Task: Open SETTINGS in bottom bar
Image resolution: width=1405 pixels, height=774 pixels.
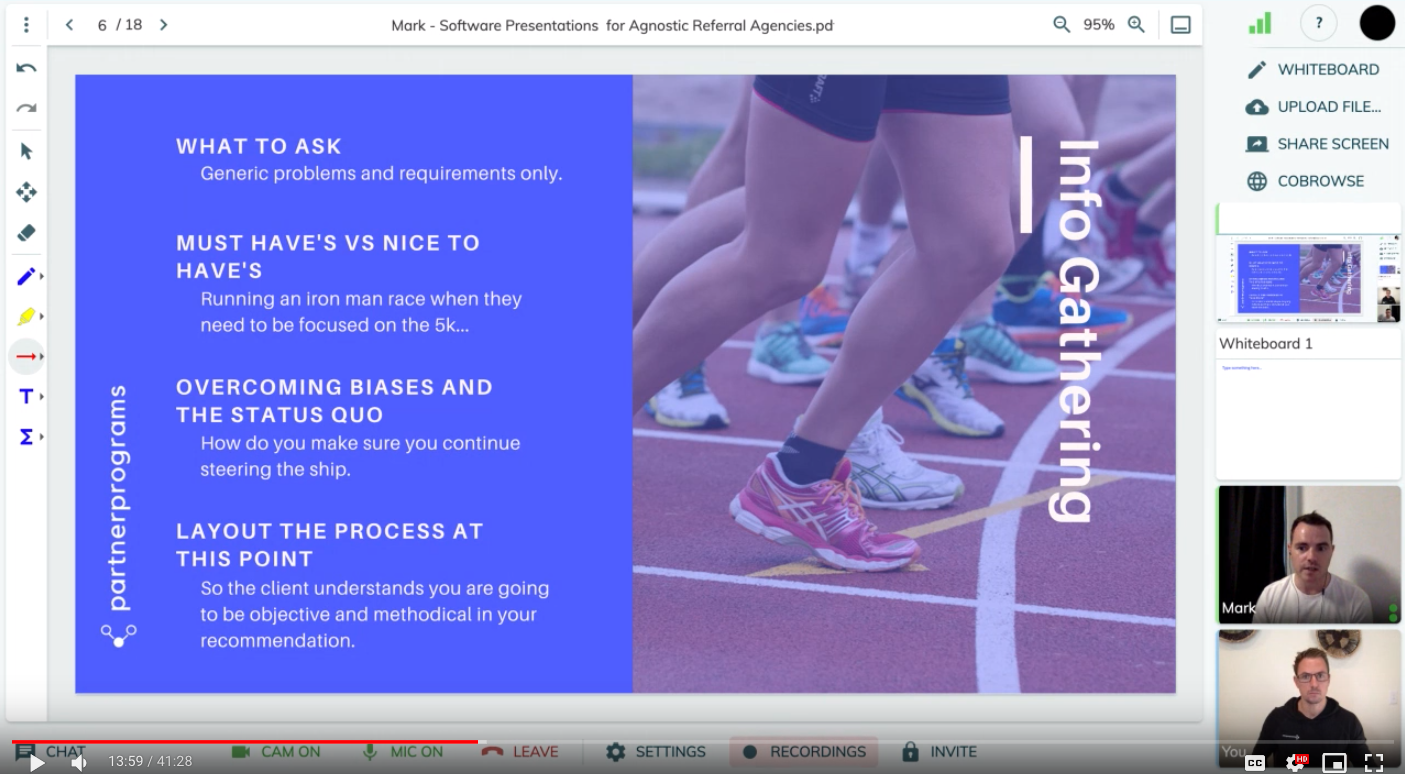Action: point(656,752)
